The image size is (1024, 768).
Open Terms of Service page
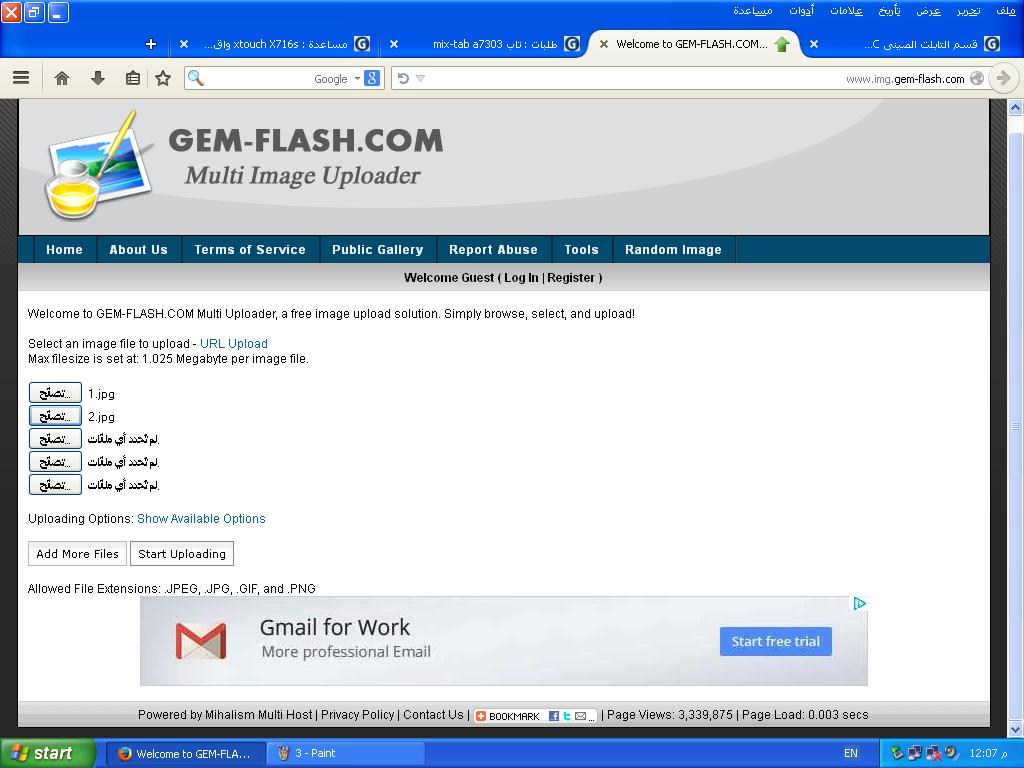(x=250, y=249)
